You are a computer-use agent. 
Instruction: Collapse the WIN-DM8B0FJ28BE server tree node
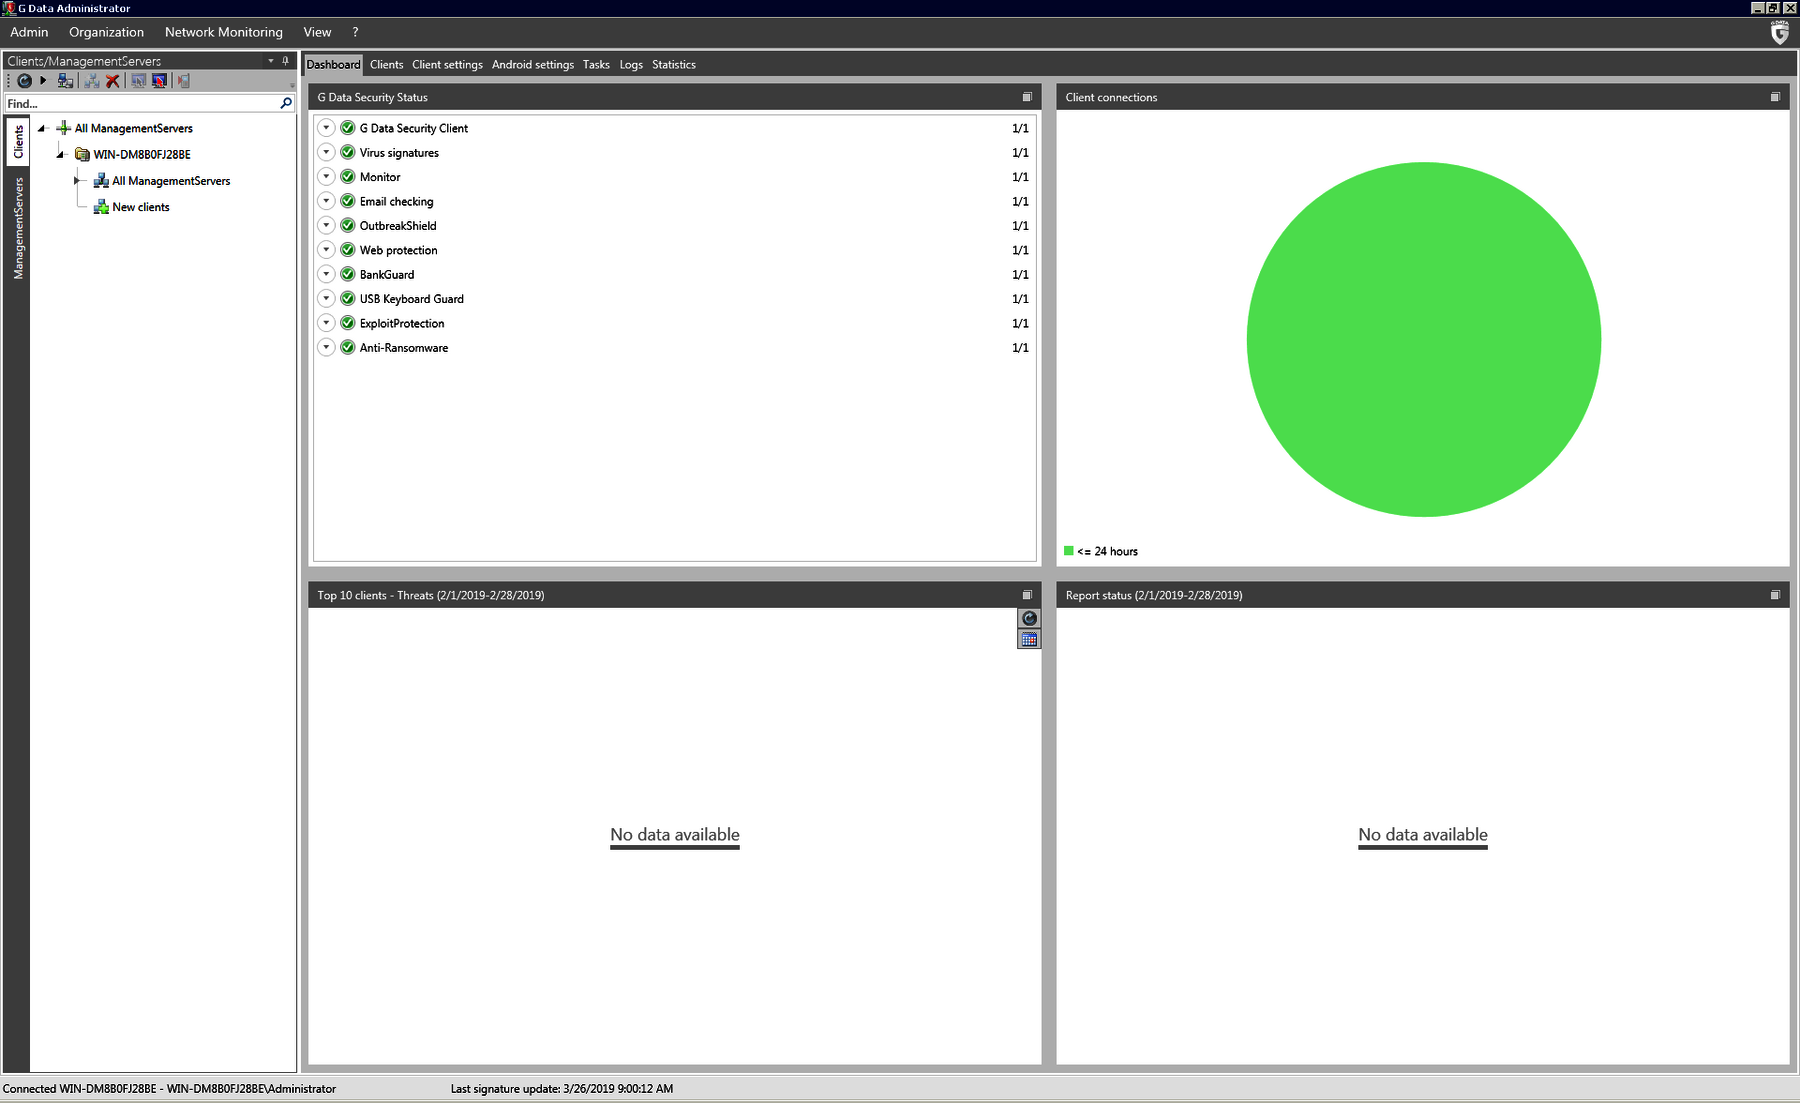(x=61, y=155)
